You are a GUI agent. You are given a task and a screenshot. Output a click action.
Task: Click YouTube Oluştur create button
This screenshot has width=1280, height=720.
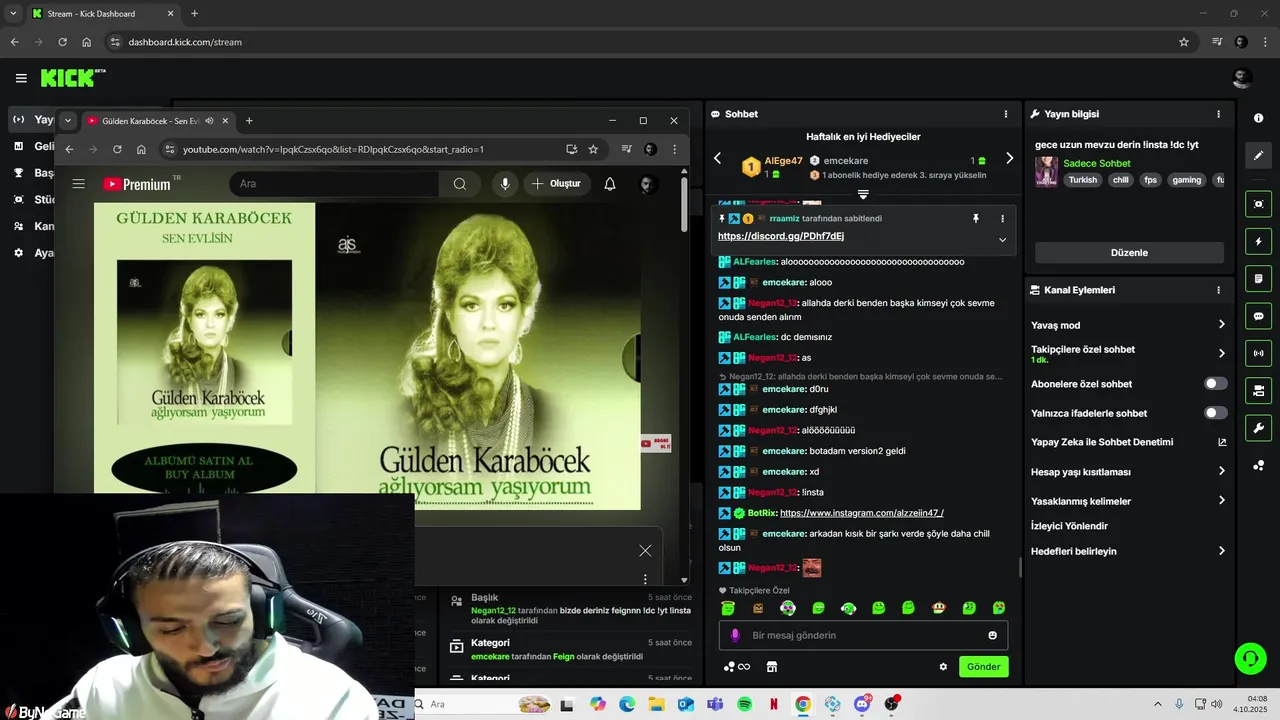(x=556, y=184)
